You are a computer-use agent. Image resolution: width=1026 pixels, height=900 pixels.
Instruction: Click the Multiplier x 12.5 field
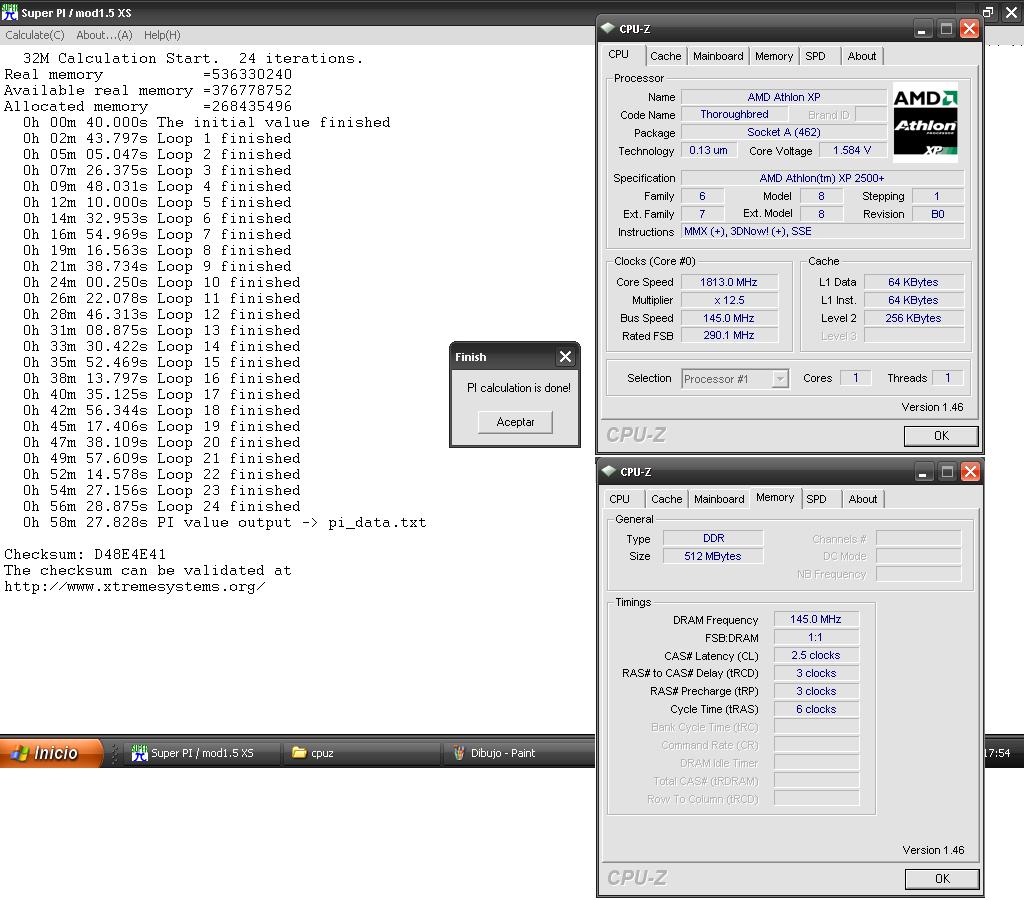[729, 300]
